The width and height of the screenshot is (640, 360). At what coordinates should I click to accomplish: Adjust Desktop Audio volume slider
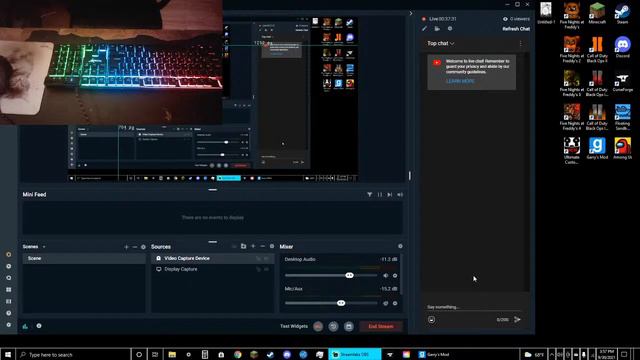point(331,276)
